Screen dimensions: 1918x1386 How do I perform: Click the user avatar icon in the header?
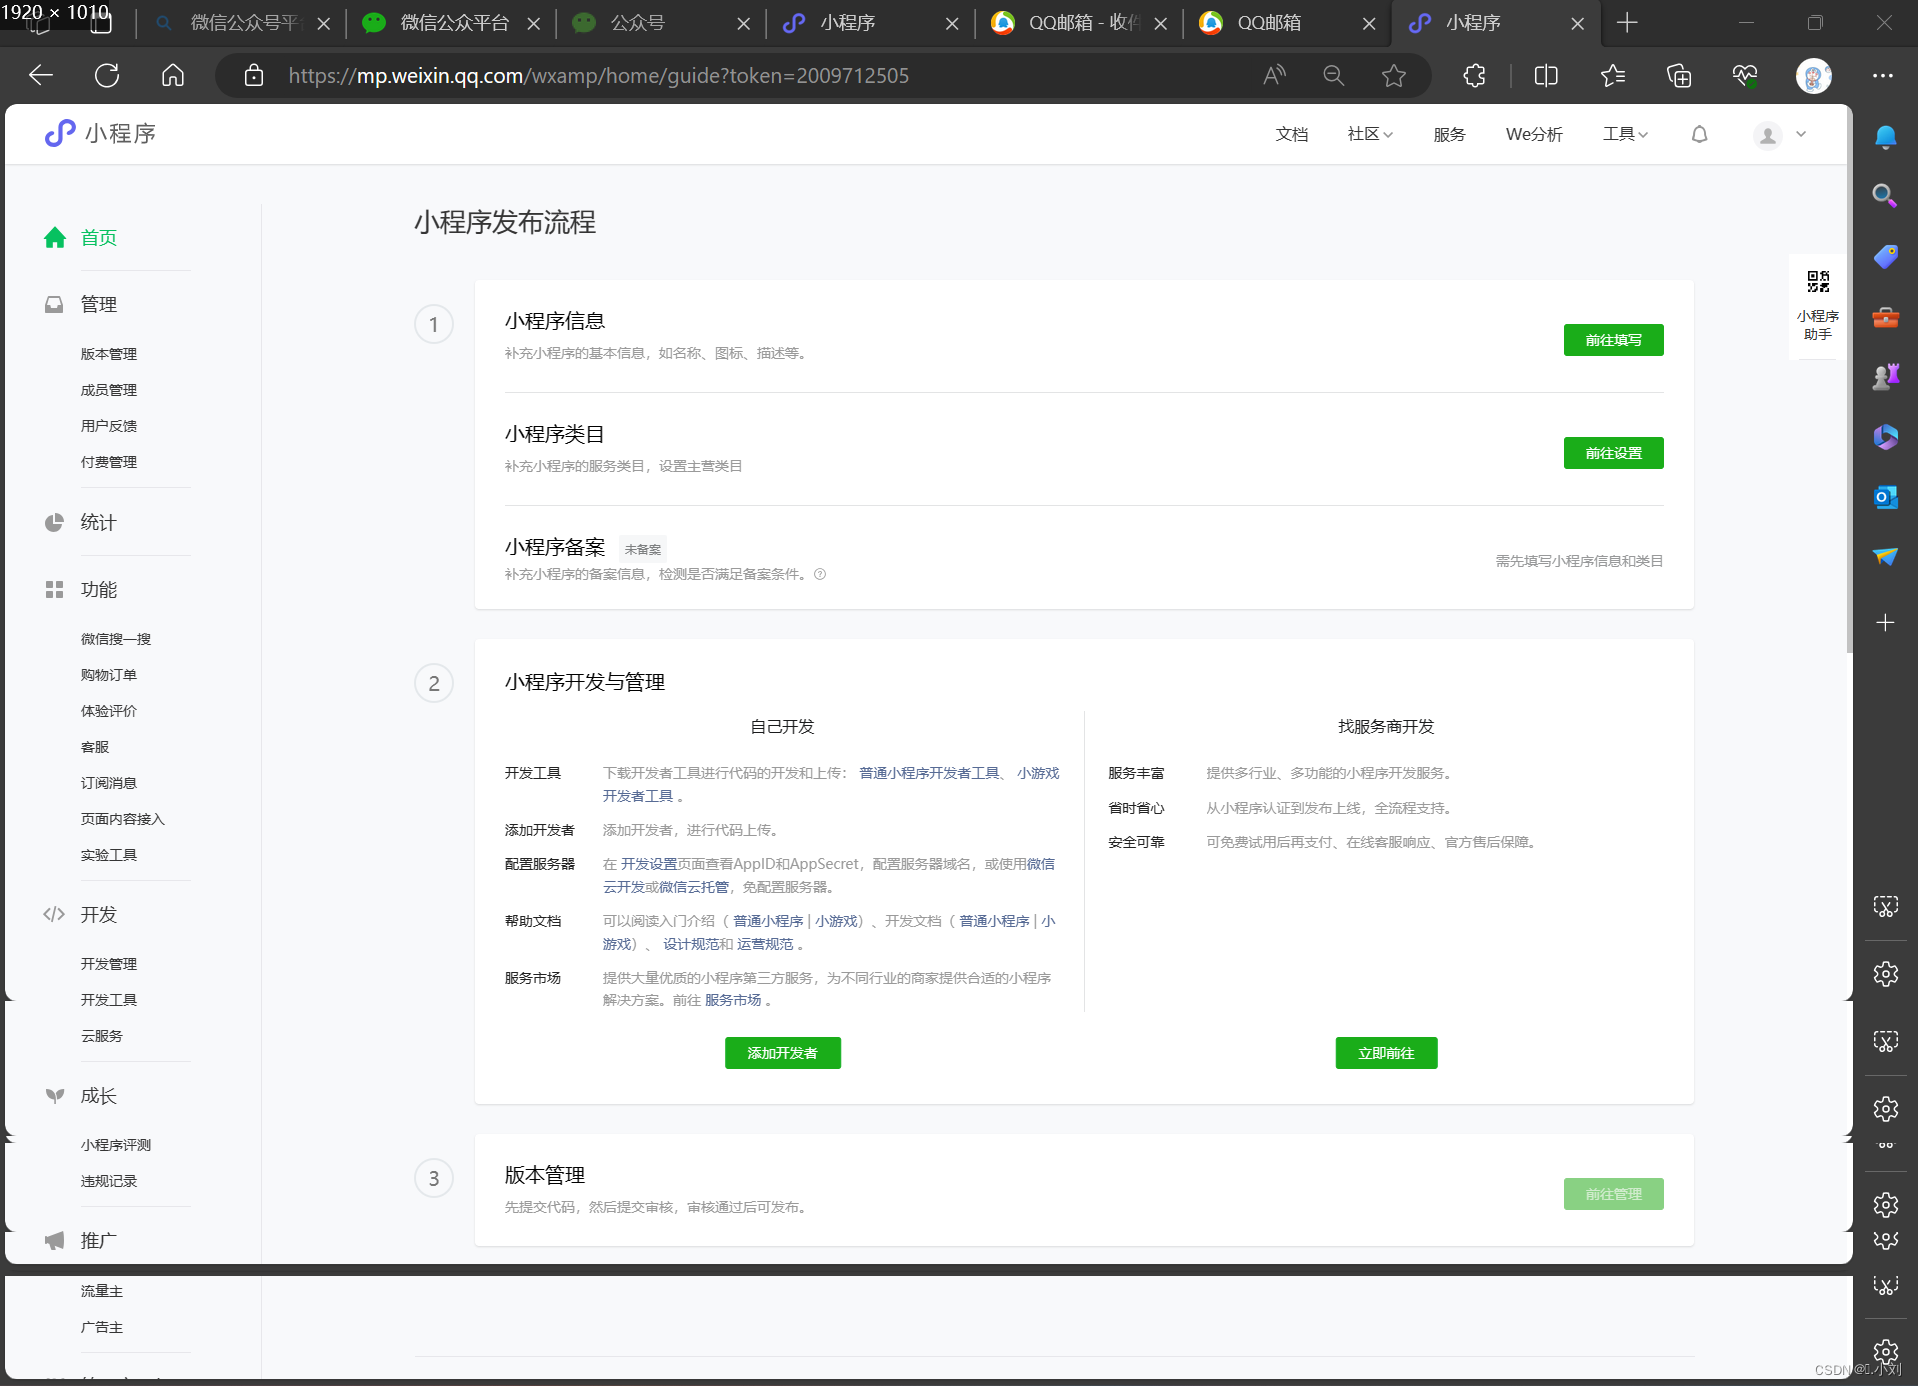click(1767, 134)
